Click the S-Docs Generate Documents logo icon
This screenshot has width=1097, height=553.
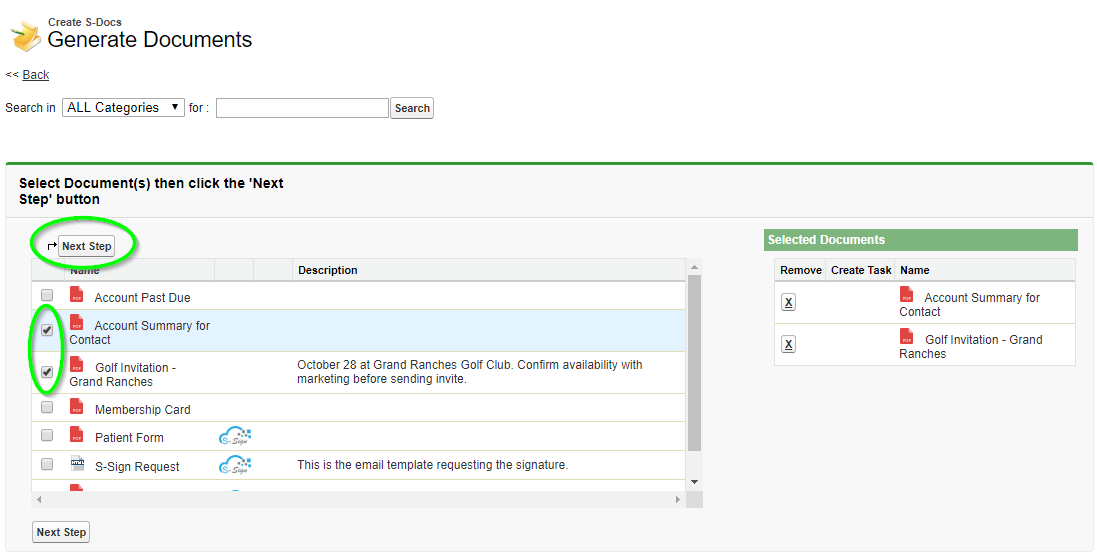coord(26,36)
